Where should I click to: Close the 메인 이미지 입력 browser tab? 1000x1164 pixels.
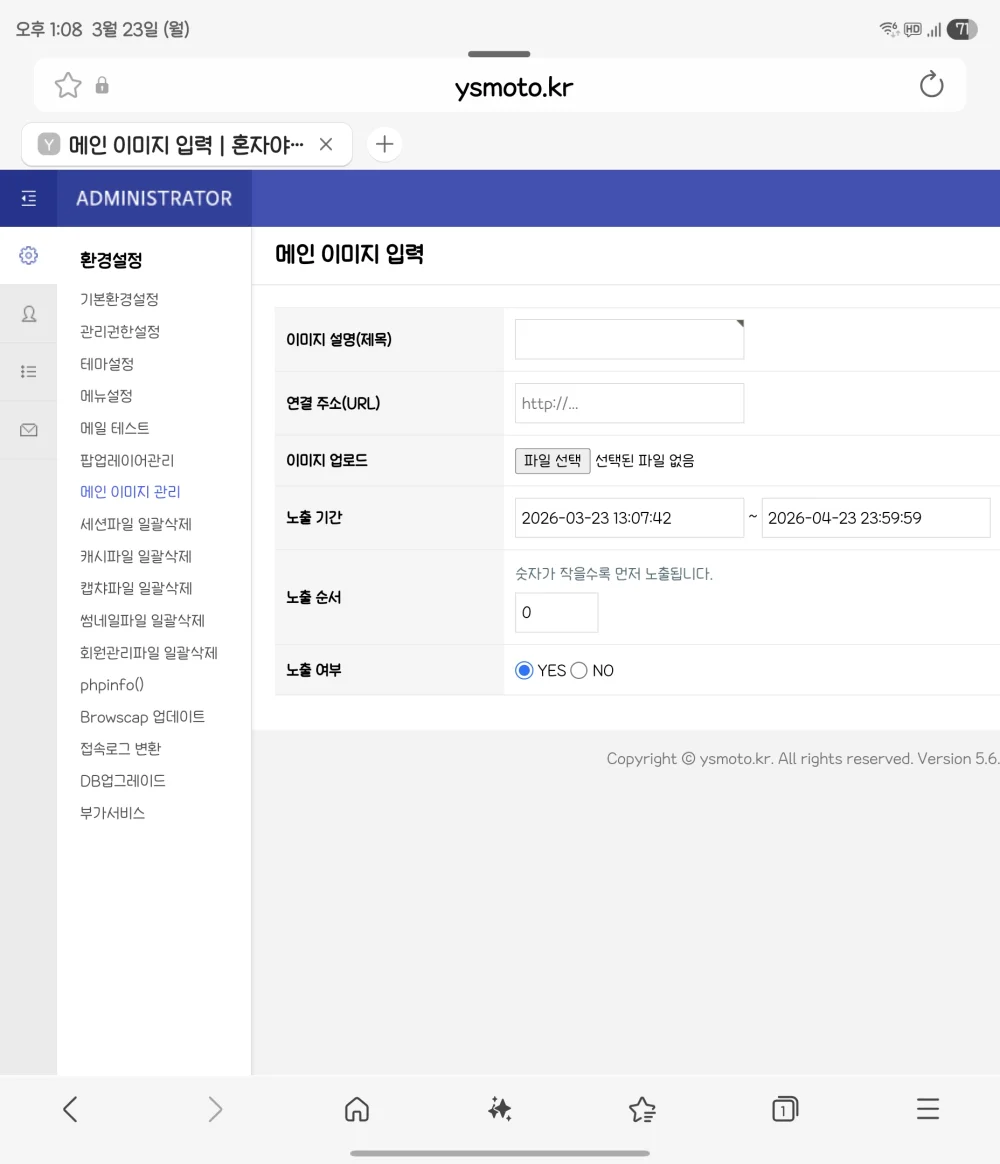tap(326, 144)
